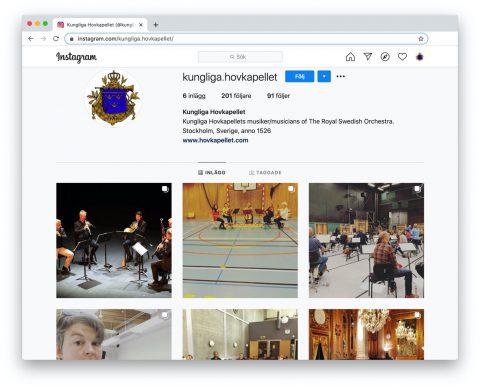Screen dimensions: 480x389
Task: Bookmark page with the star icon
Action: [x=421, y=39]
